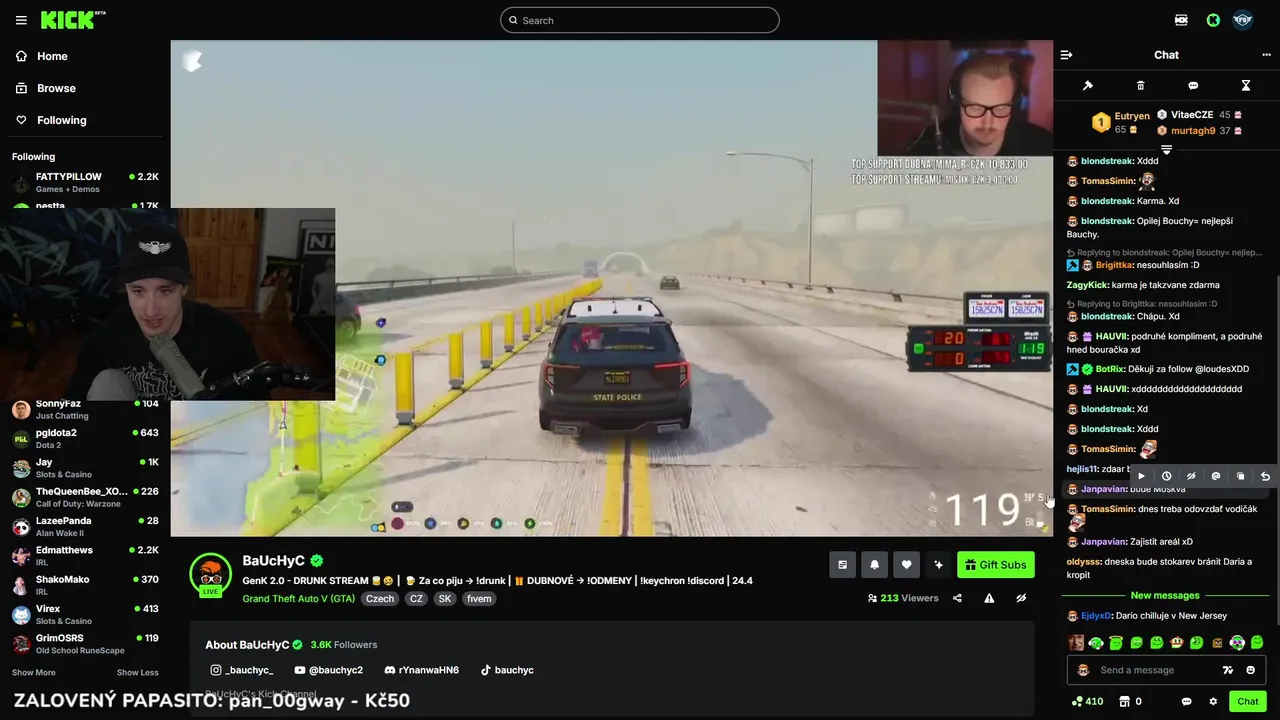Screen dimensions: 1280x720
Task: Open SonnyFaz channel in sidebar
Action: (x=85, y=409)
